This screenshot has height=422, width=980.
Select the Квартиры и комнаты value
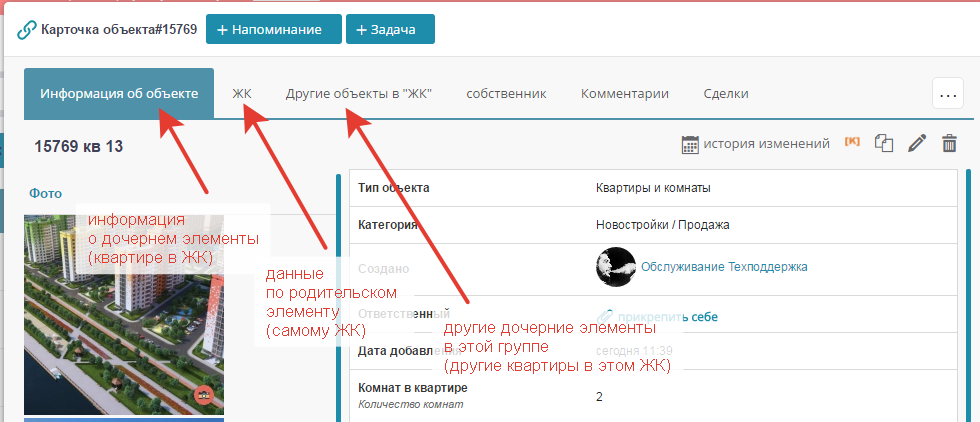coord(653,188)
